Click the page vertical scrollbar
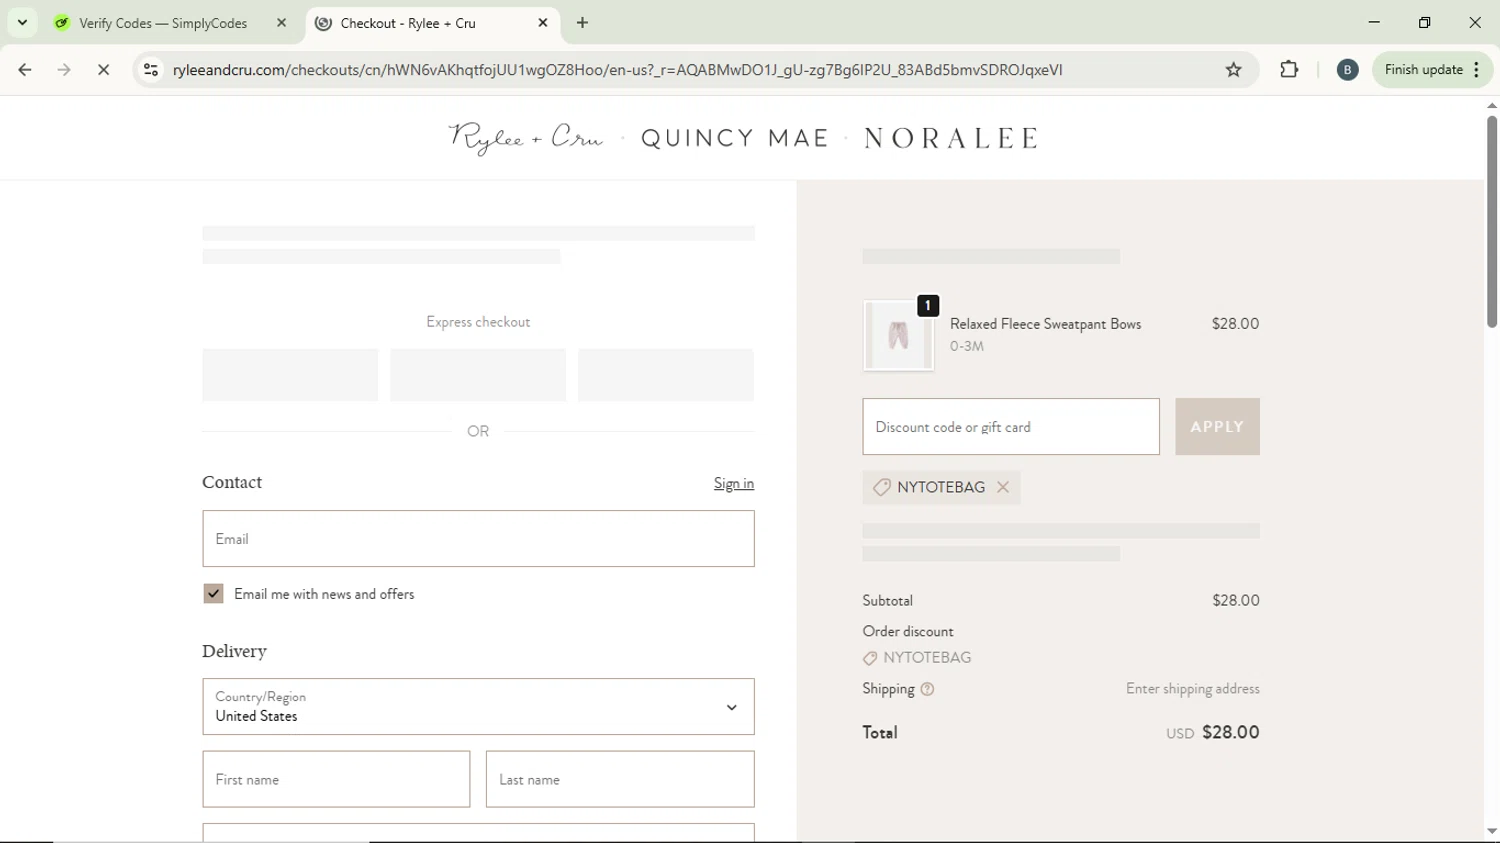The image size is (1500, 843). 1491,222
